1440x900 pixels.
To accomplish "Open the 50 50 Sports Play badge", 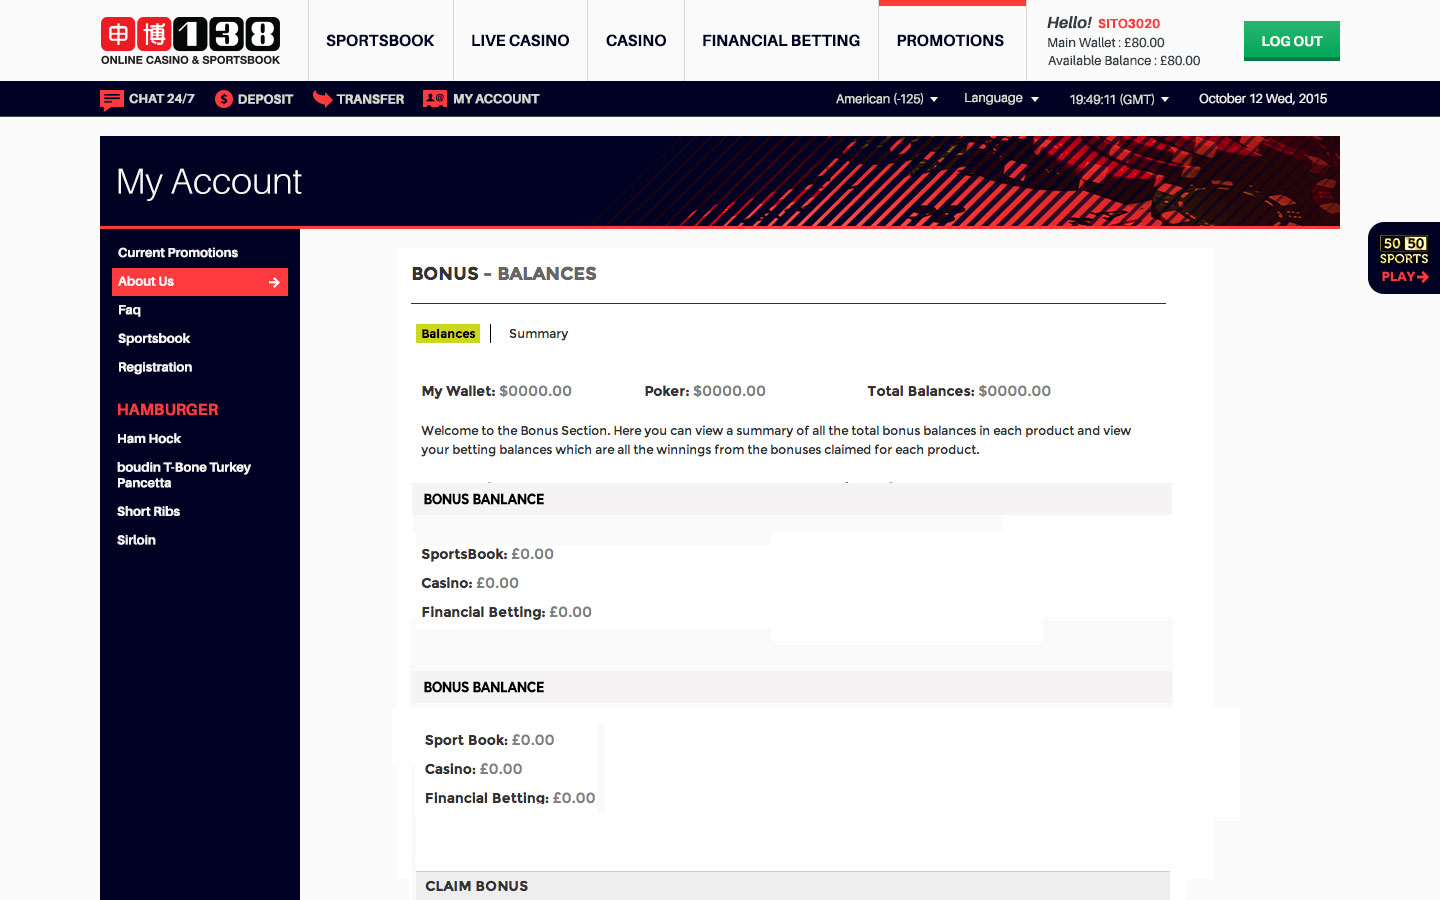I will coord(1404,259).
